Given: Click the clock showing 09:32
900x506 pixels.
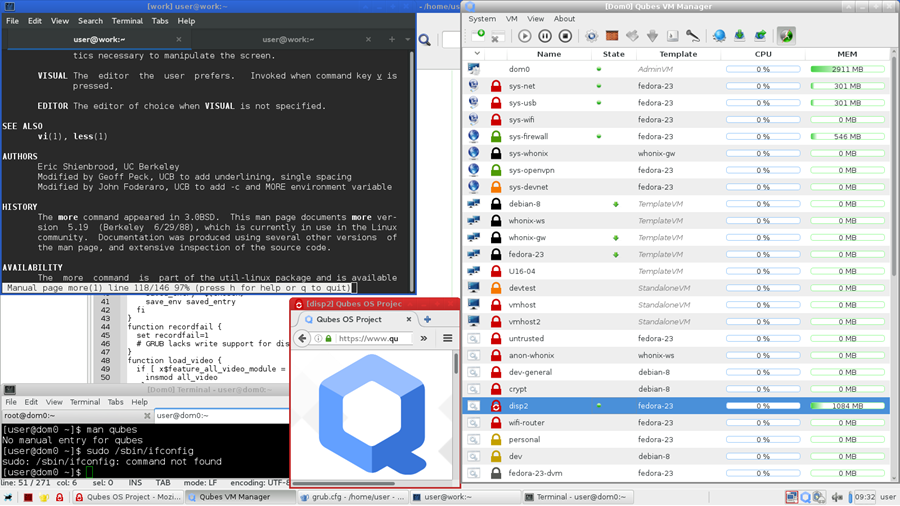Looking at the screenshot, I should 865,497.
